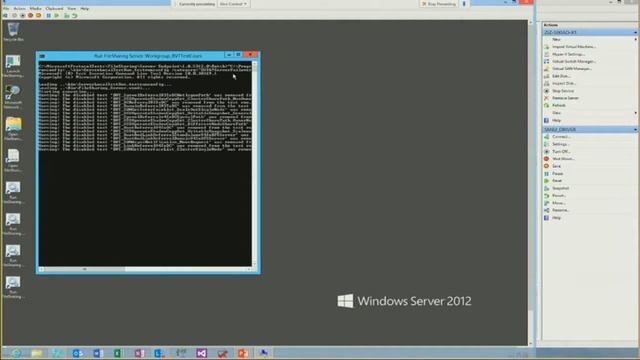640x360 pixels.
Task: Open Visual Studio from the taskbar
Action: coord(202,353)
